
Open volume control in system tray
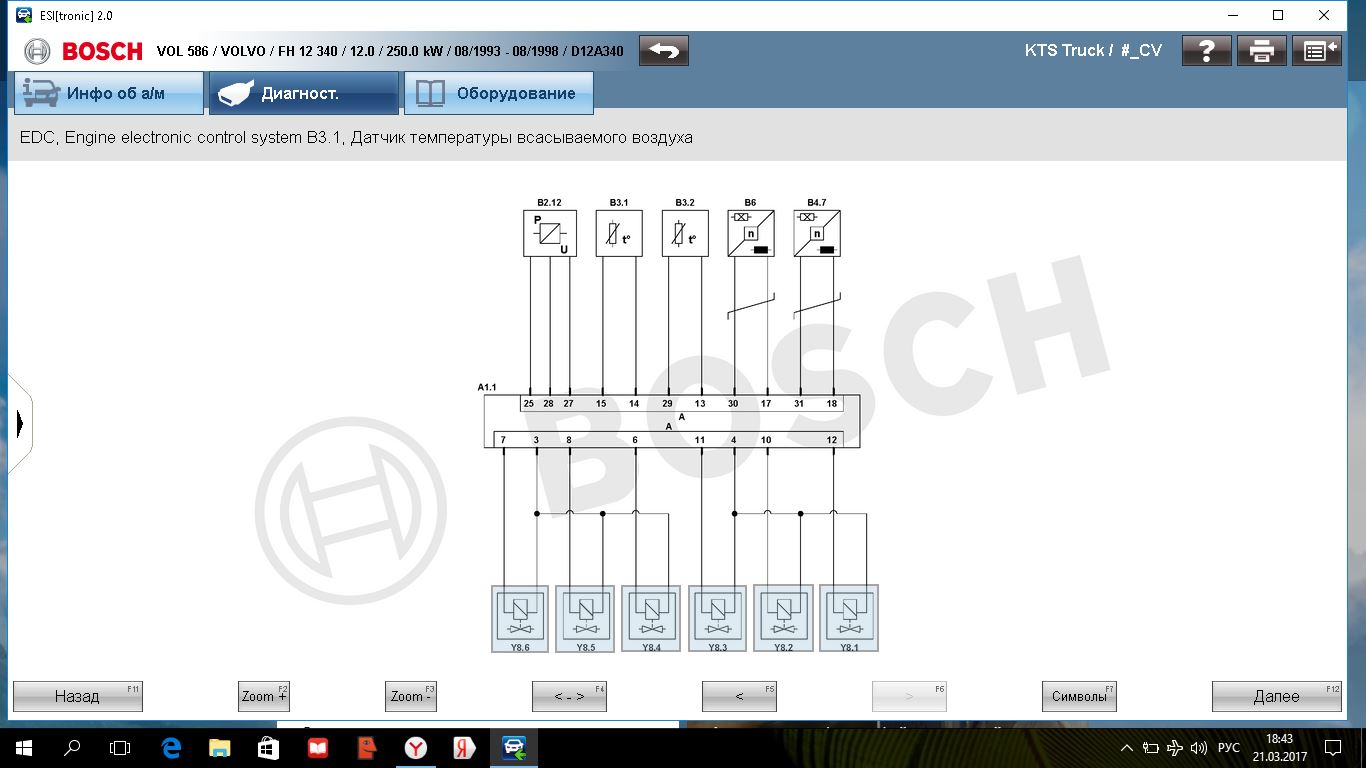pyautogui.click(x=1199, y=748)
